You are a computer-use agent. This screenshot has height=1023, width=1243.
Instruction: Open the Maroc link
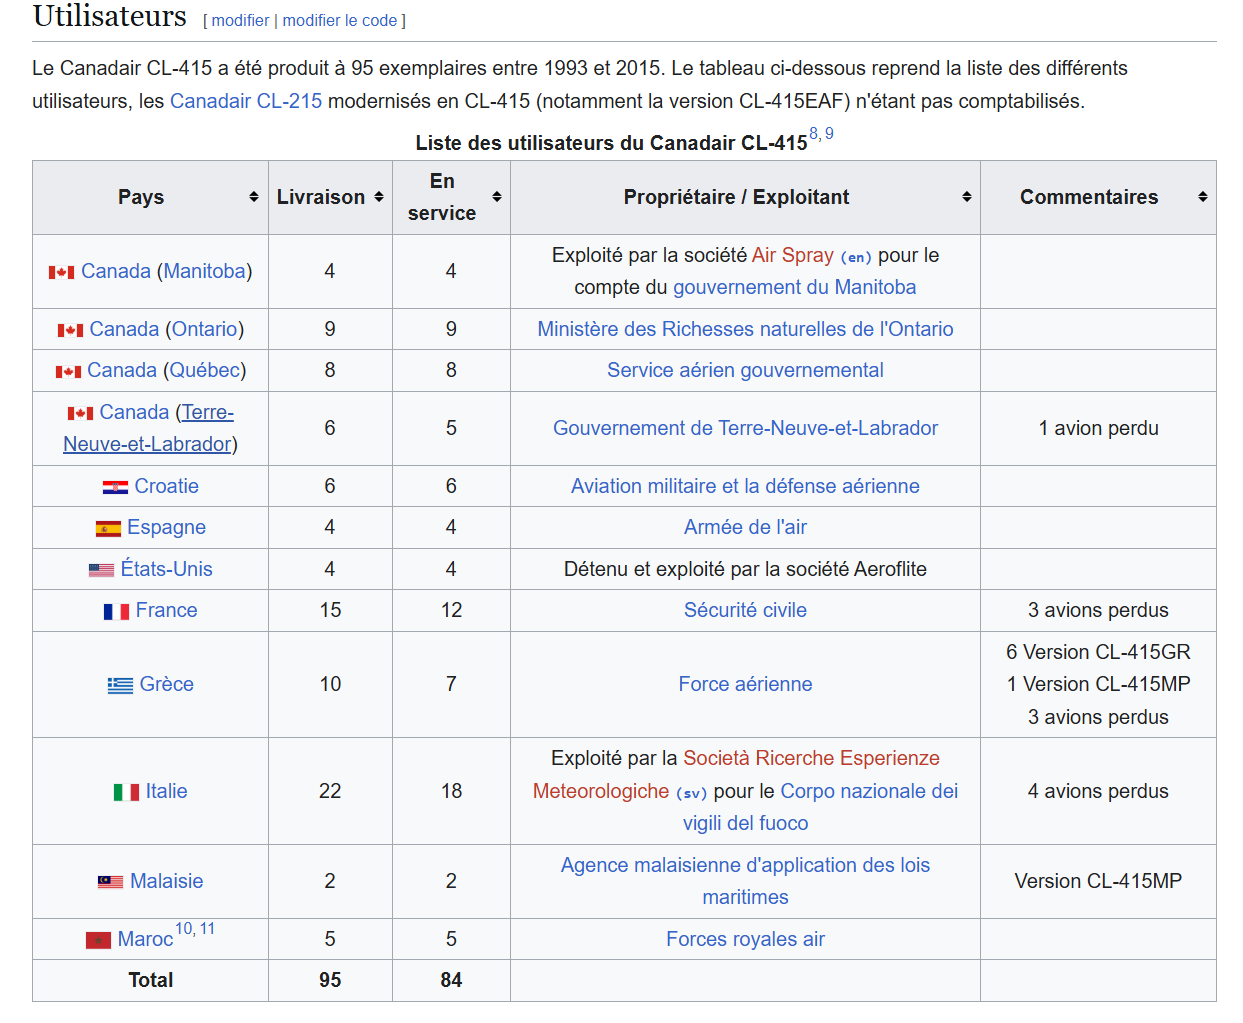145,939
